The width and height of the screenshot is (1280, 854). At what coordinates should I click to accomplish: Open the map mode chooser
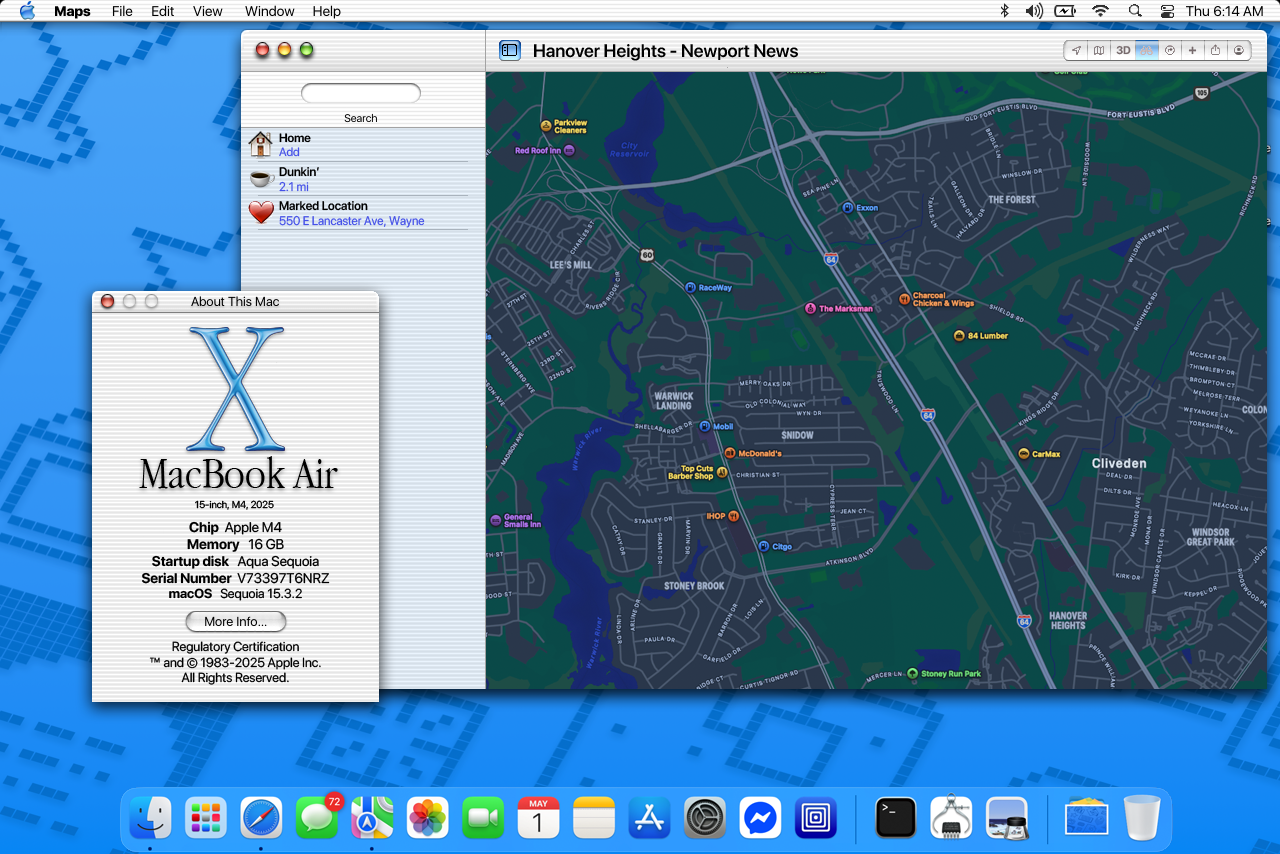click(x=1099, y=50)
